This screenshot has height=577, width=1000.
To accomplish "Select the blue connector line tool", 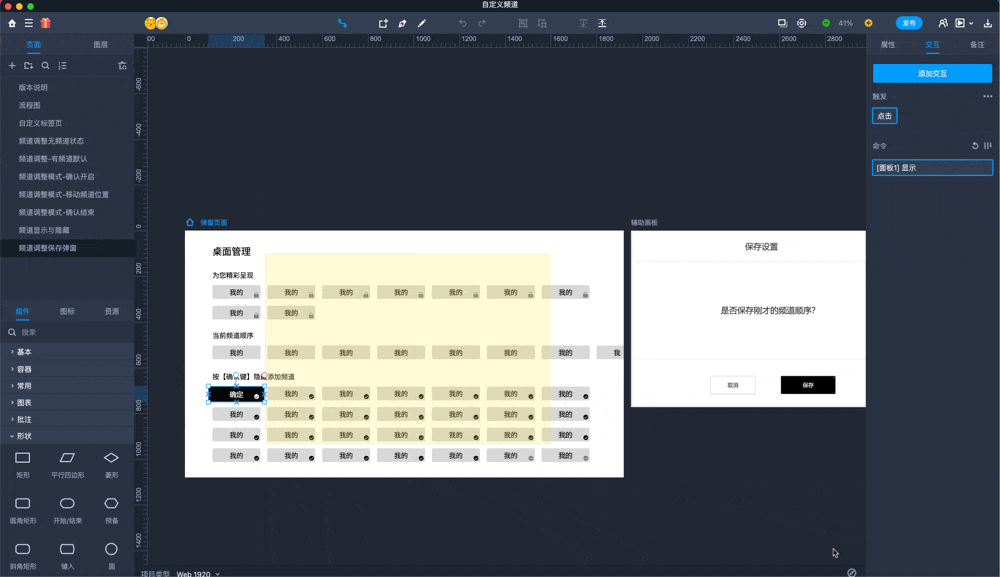I will pos(342,23).
